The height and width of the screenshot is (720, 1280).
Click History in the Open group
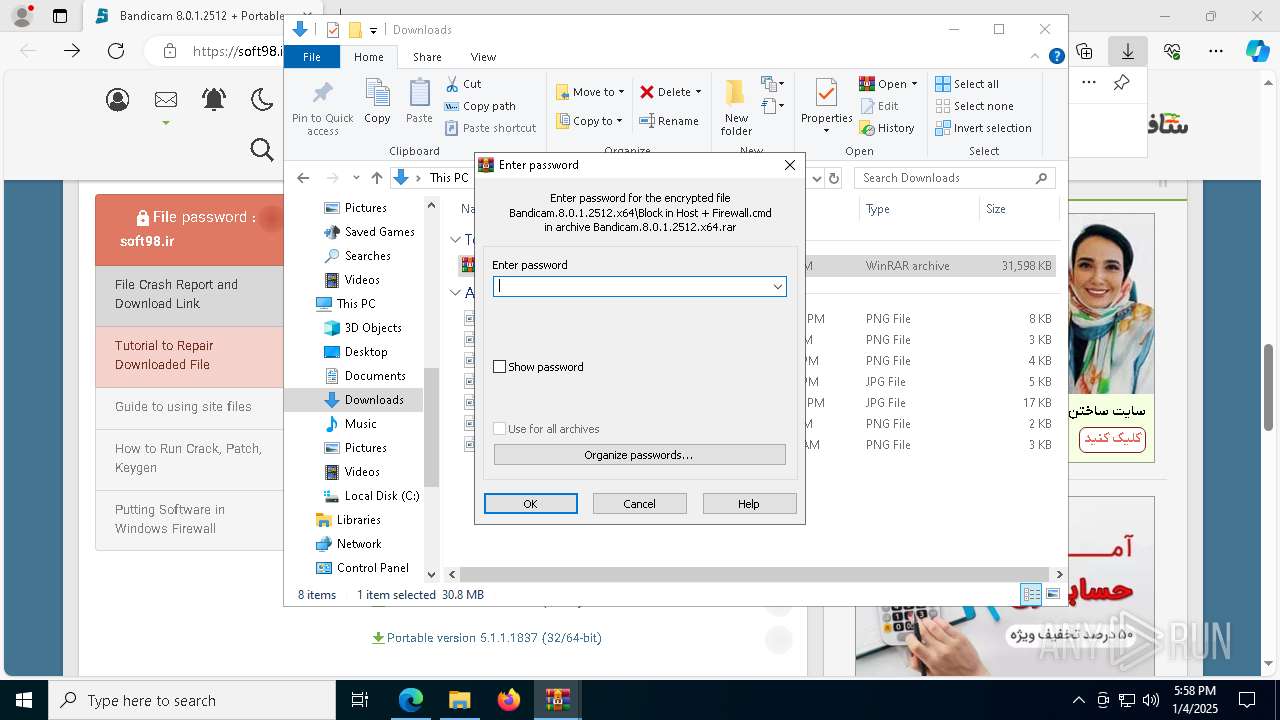pos(887,128)
